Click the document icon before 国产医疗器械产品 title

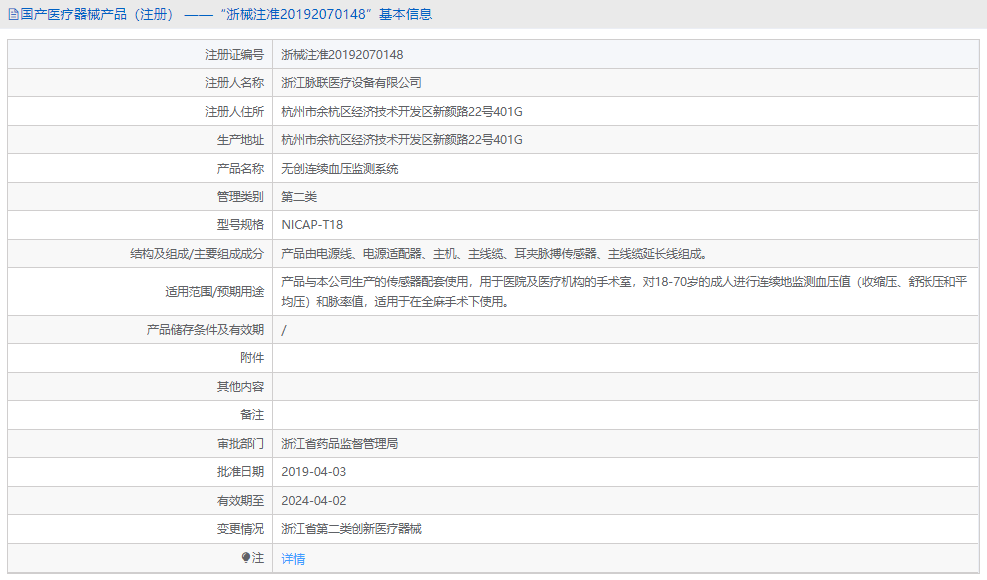13,14
